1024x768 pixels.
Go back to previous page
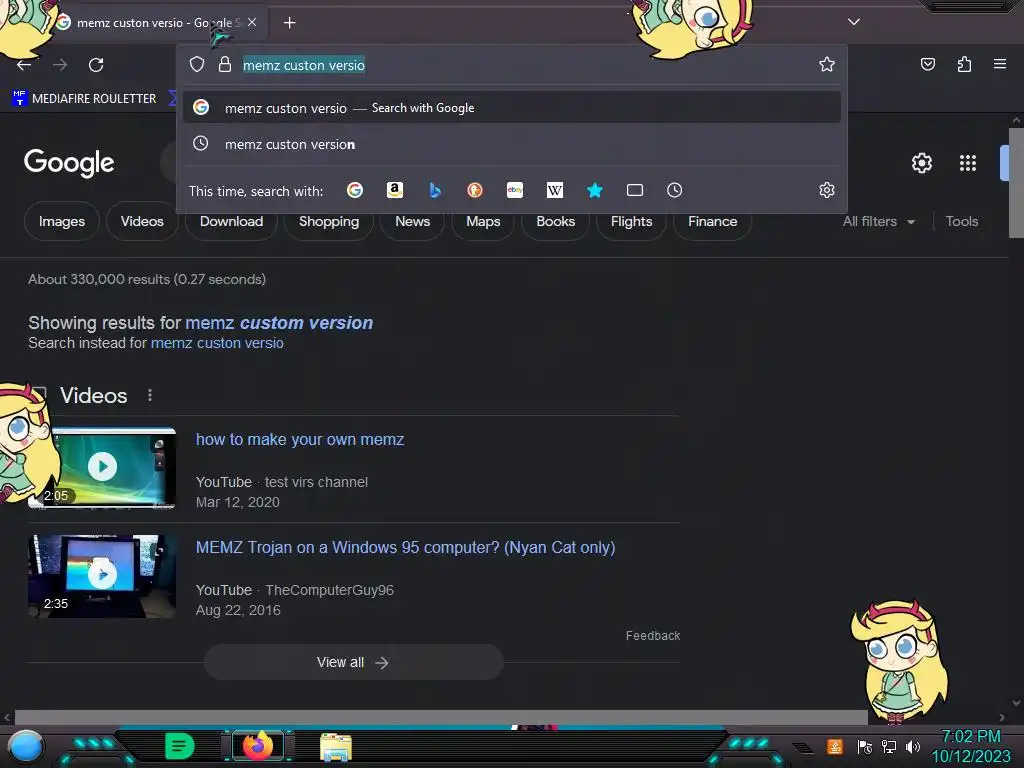[24, 65]
